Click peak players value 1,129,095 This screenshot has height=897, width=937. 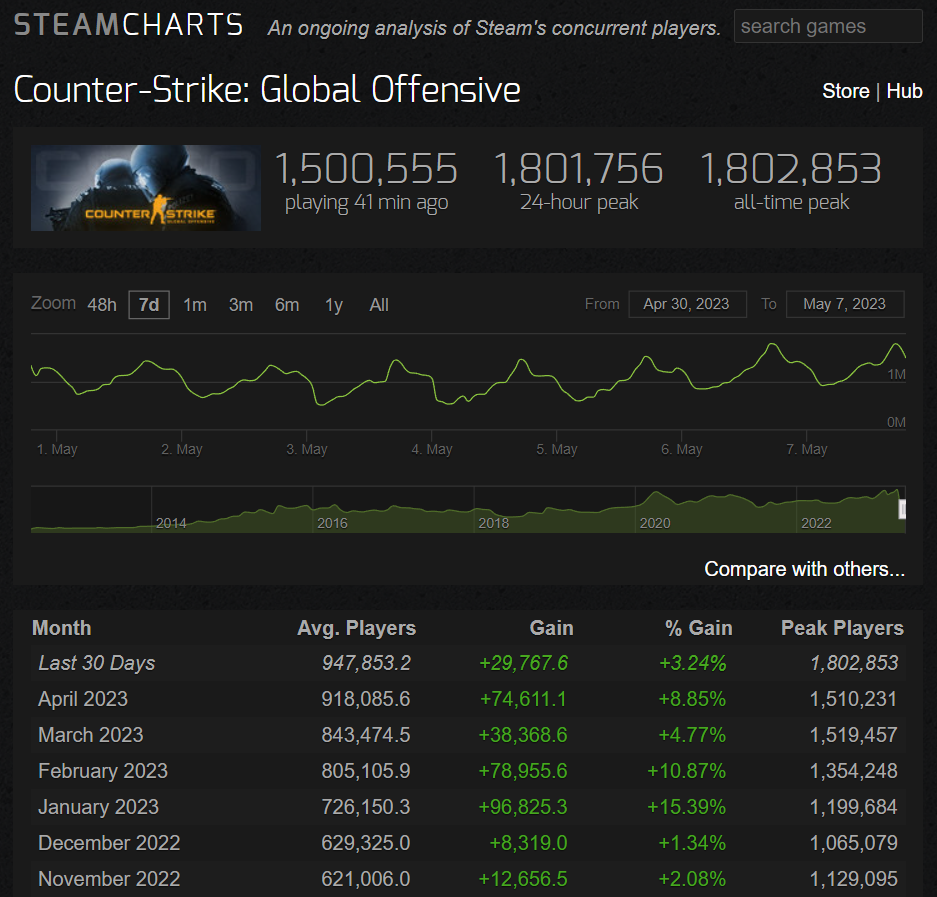point(853,878)
